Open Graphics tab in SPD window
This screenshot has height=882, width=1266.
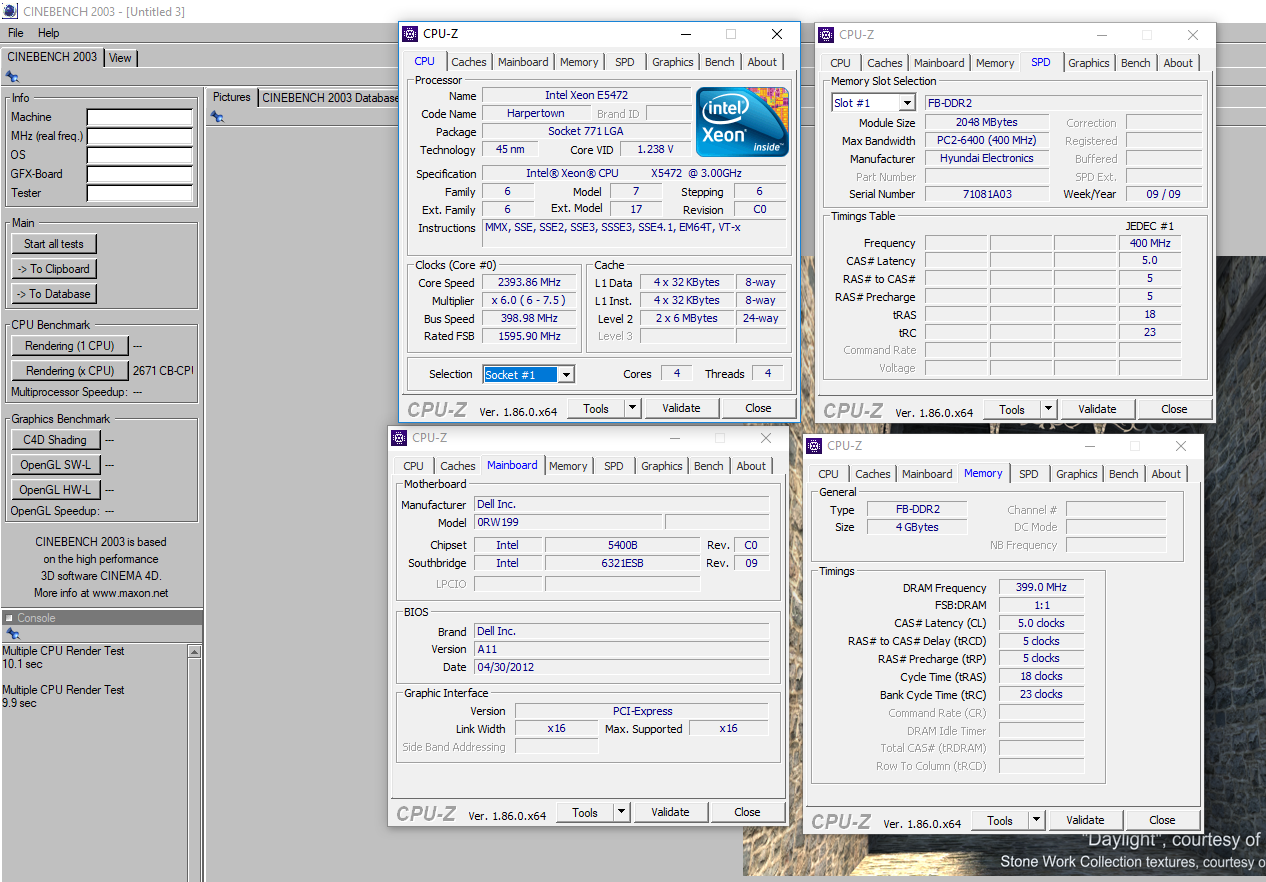(1089, 63)
